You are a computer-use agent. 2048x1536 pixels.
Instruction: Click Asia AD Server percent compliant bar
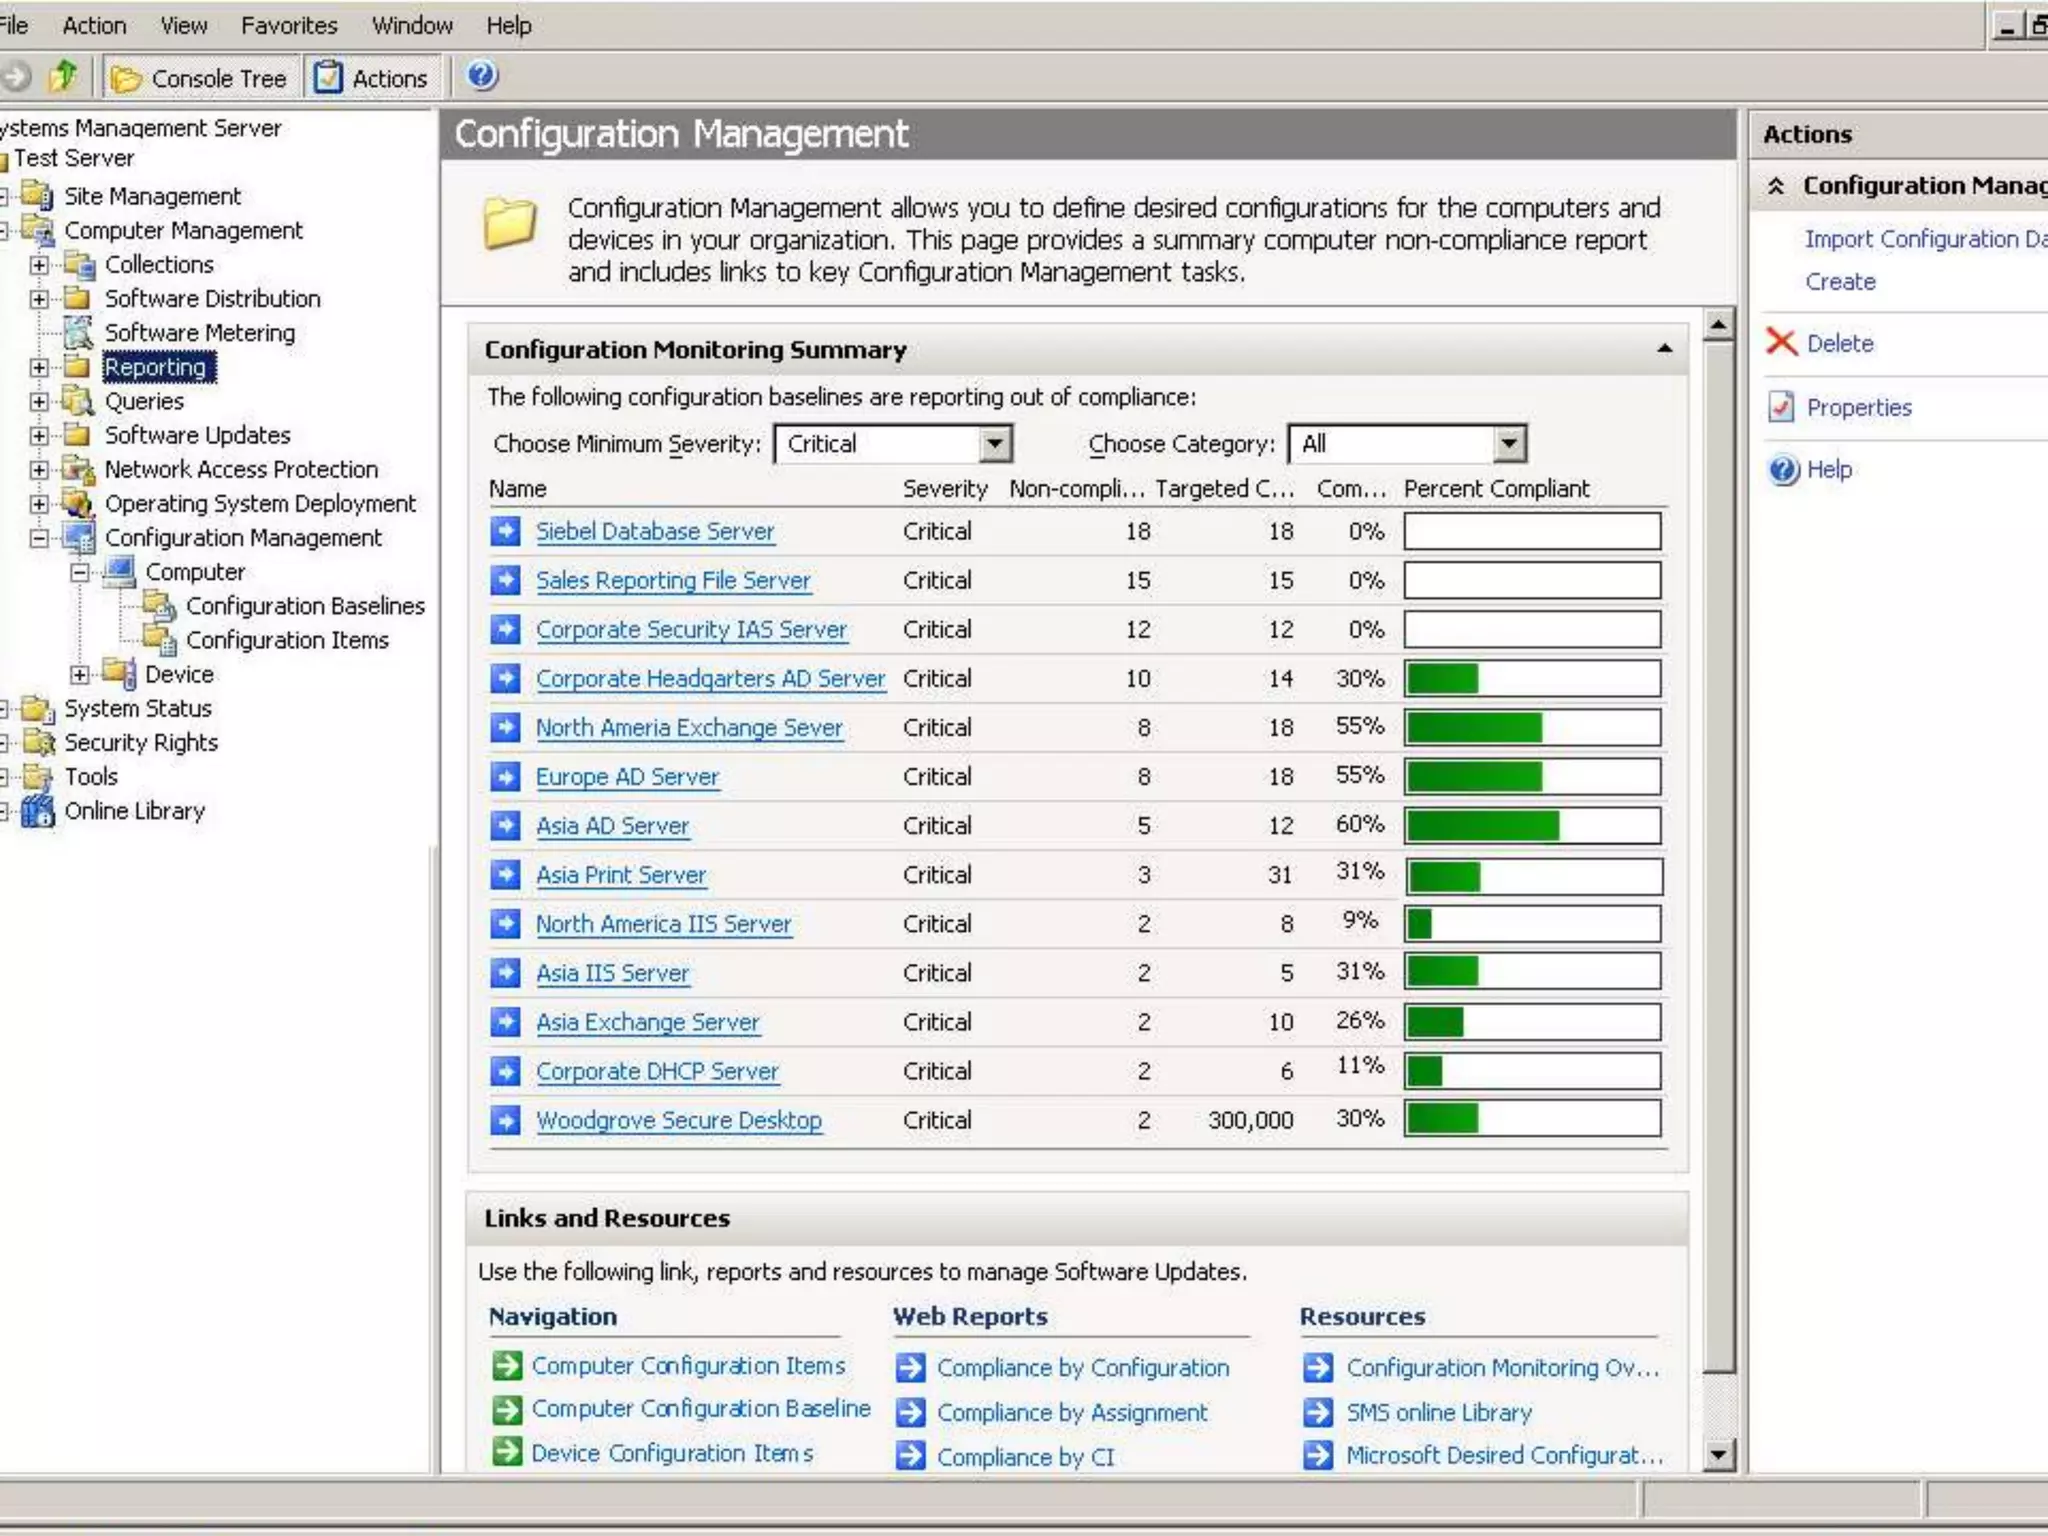pos(1532,826)
